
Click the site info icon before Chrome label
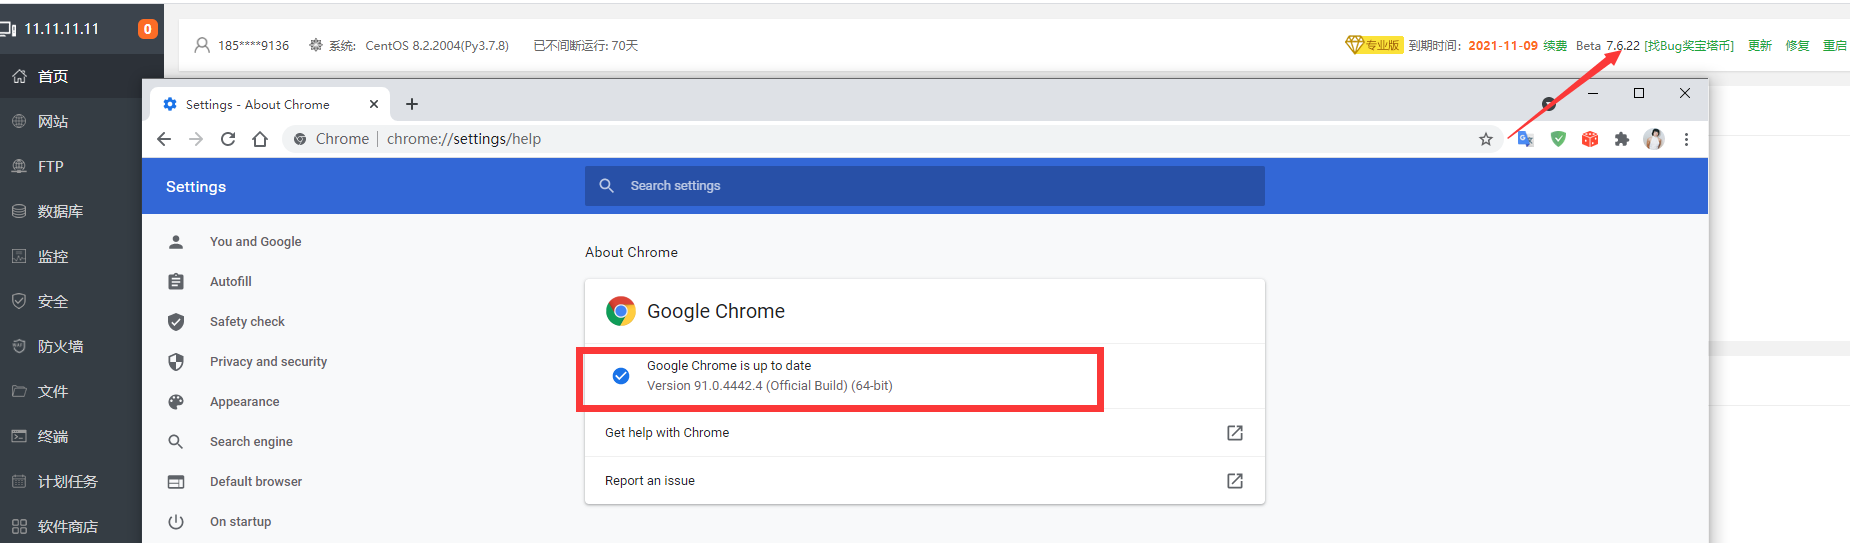point(300,139)
